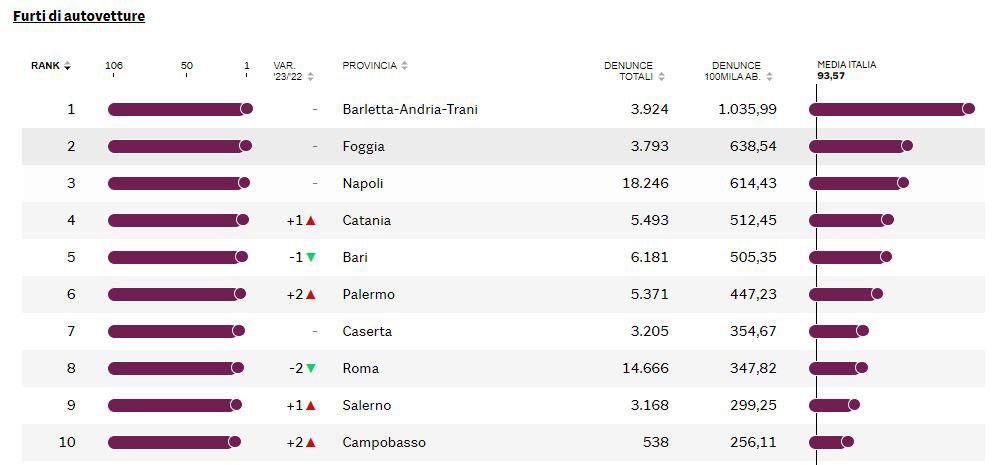Click the VAR. '23/'22 sort arrows
Image resolution: width=1006 pixels, height=465 pixels.
coord(311,76)
